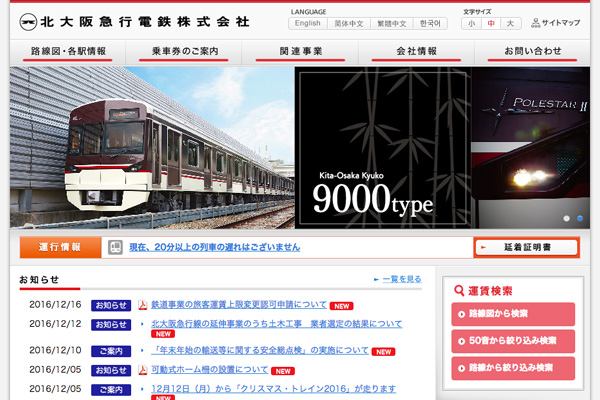The image size is (600, 400).
Task: Switch language to 繁體中文
Action: tap(391, 23)
